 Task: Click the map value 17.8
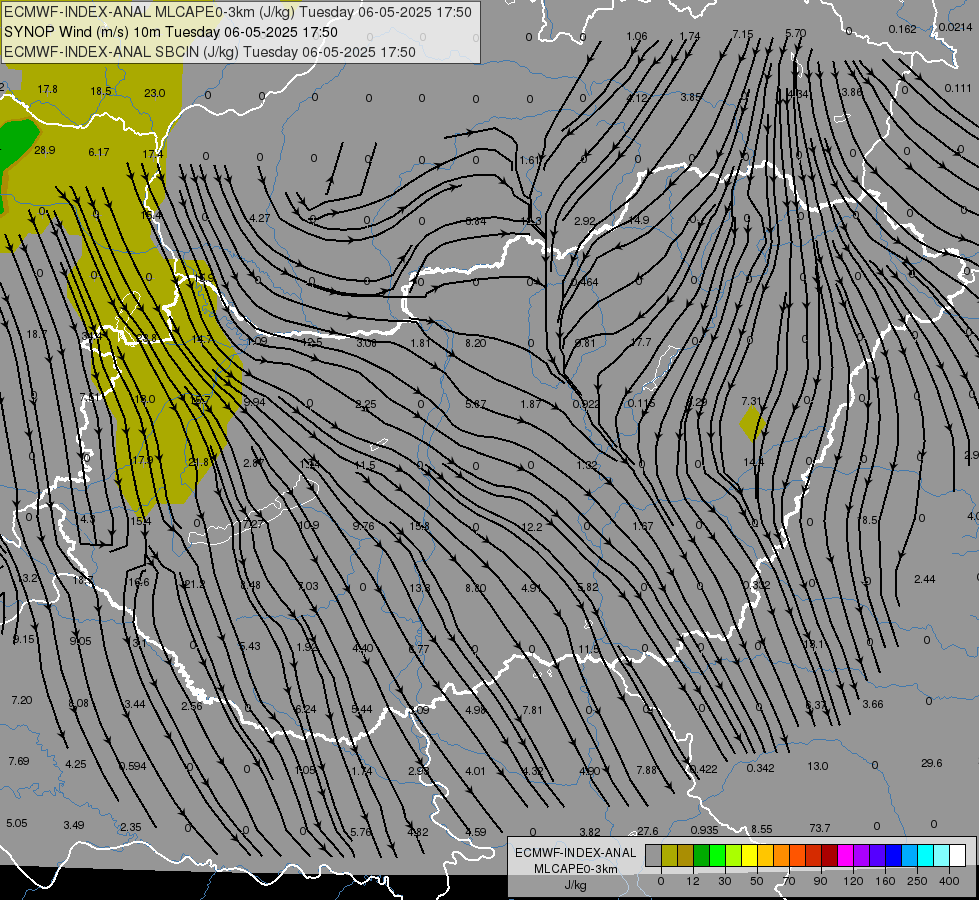coord(47,89)
